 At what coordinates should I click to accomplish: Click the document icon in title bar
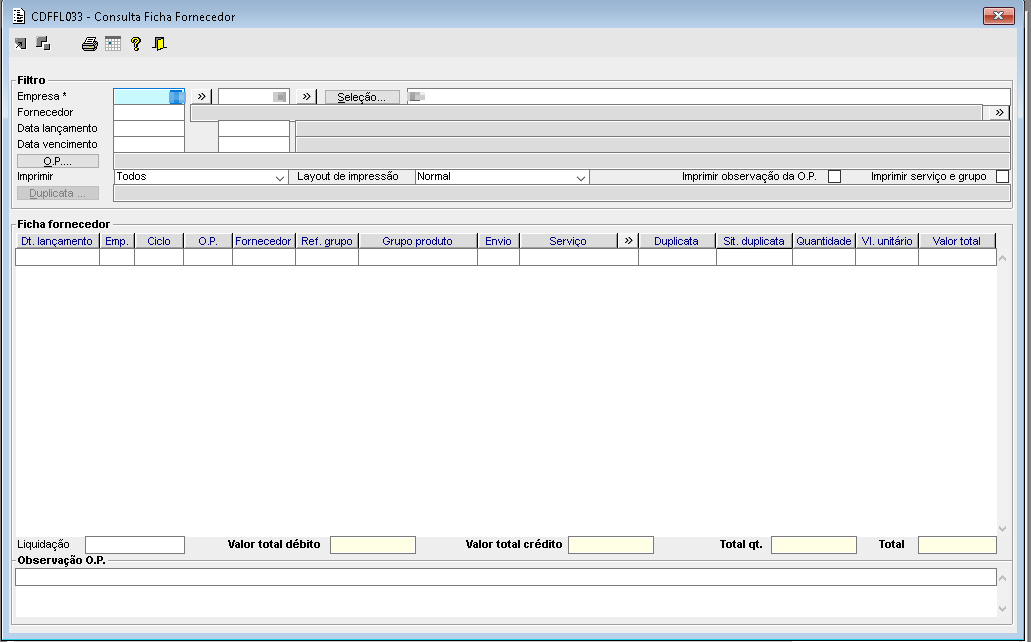[x=19, y=16]
